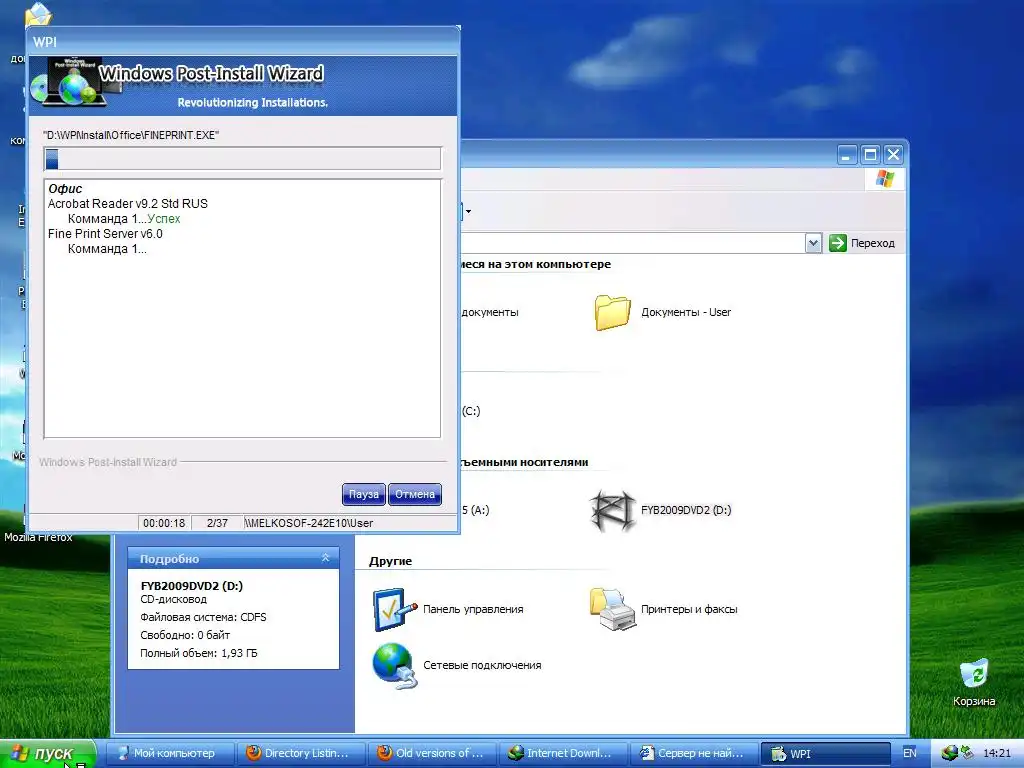Switch to Old versions of... taskbar button
1024x768 pixels.
[432, 754]
